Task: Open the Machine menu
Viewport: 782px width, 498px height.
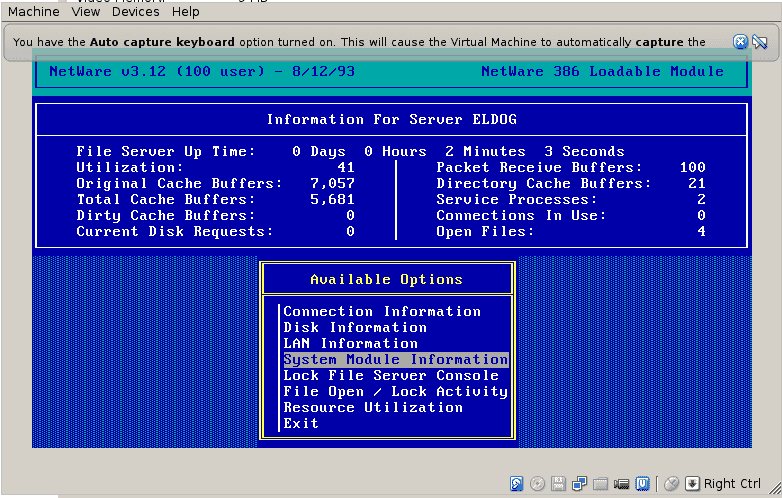Action: click(x=33, y=11)
